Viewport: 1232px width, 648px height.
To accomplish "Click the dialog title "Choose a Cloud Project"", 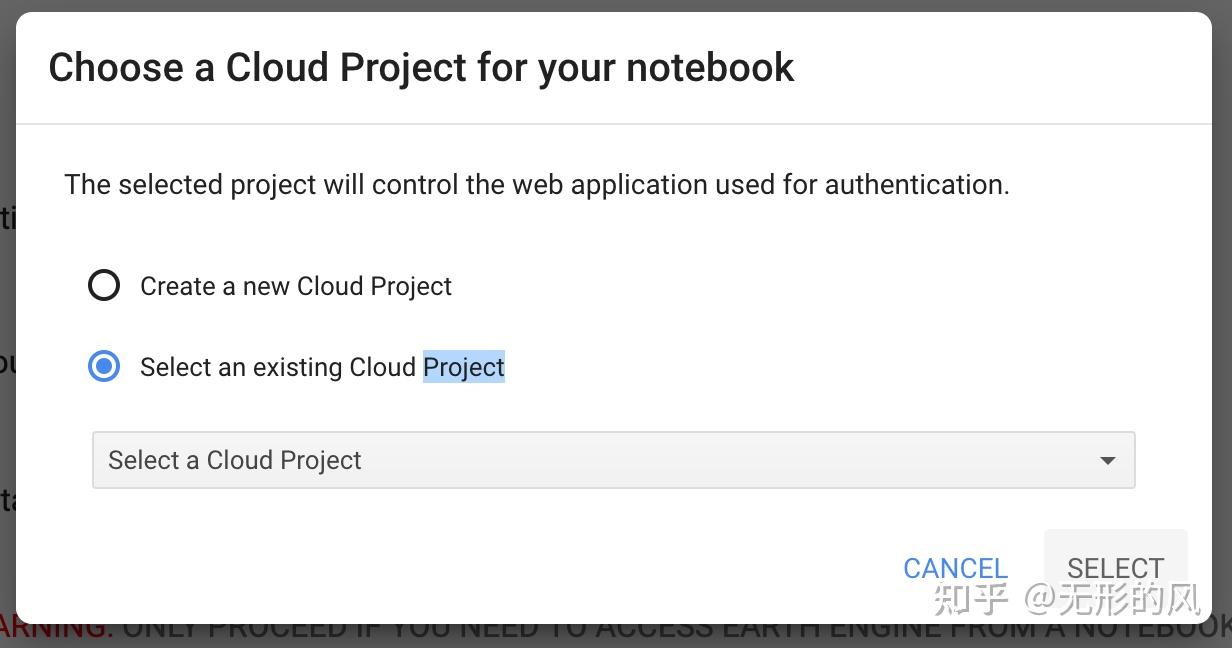I will (x=257, y=68).
